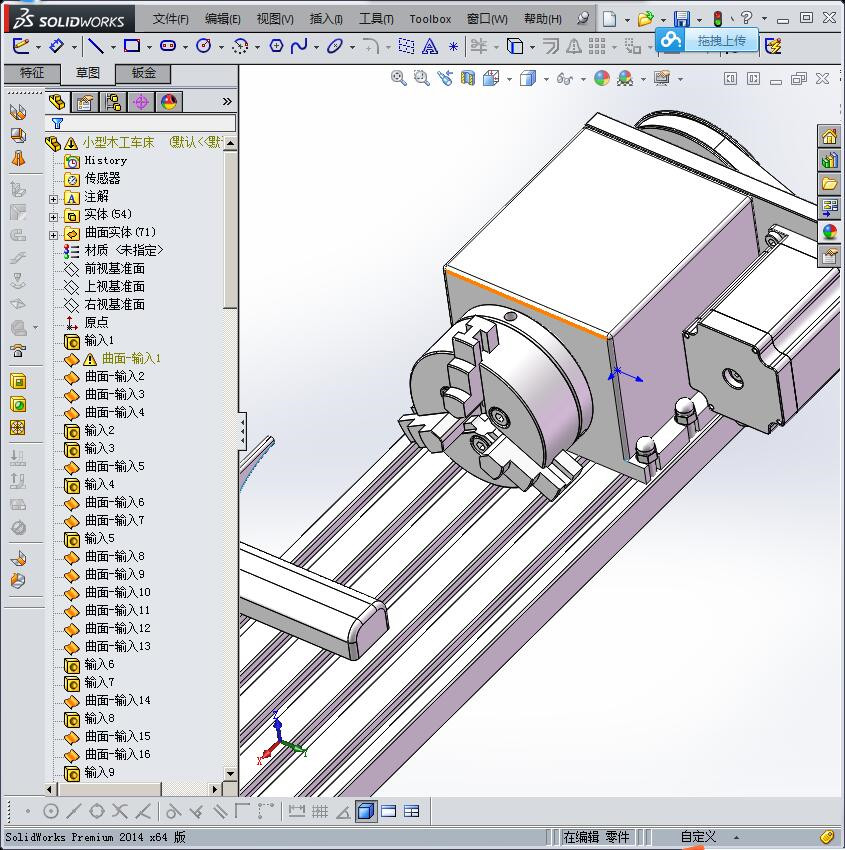This screenshot has width=845, height=850.
Task: Switch to the 特征 features tab
Action: tap(32, 73)
